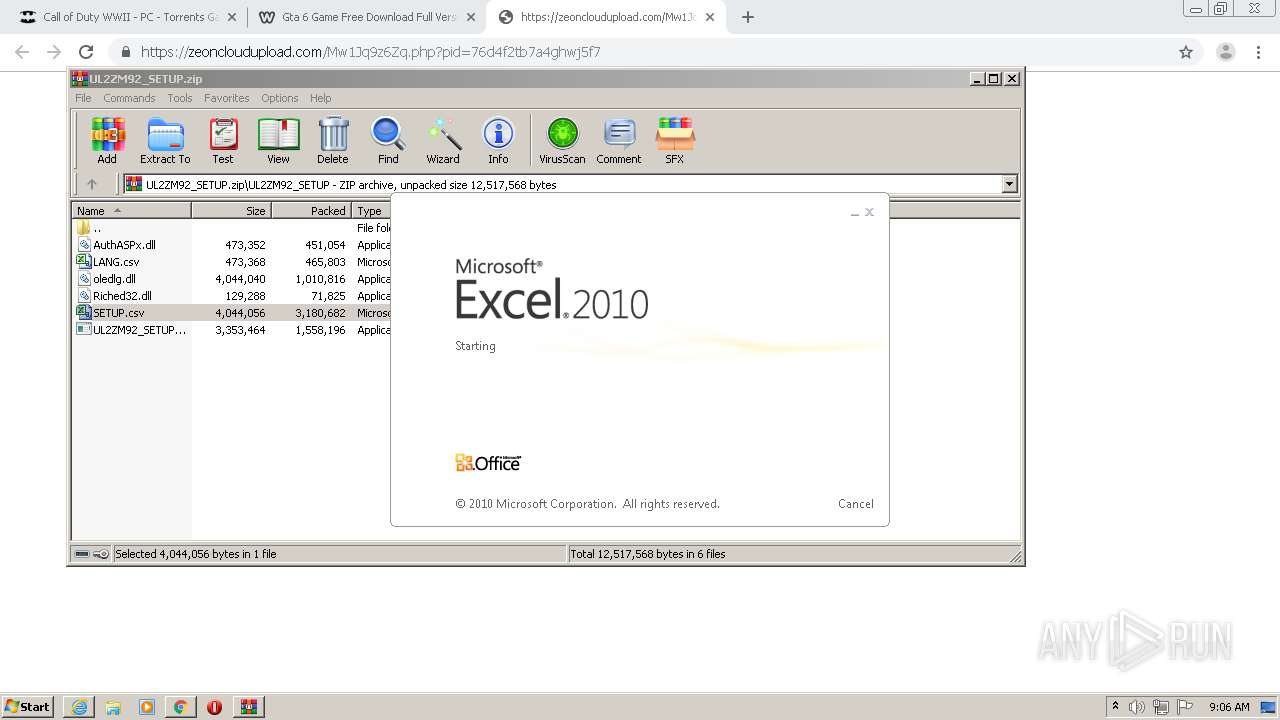Open a new browser tab
The width and height of the screenshot is (1280, 720).
(x=748, y=17)
